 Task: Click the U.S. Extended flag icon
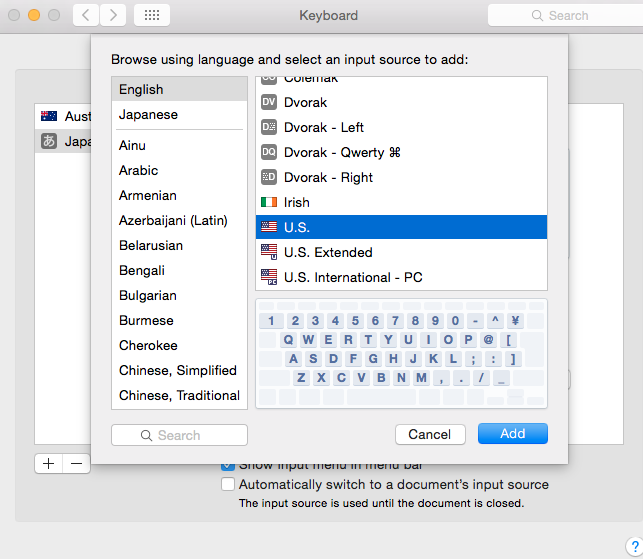pyautogui.click(x=268, y=252)
